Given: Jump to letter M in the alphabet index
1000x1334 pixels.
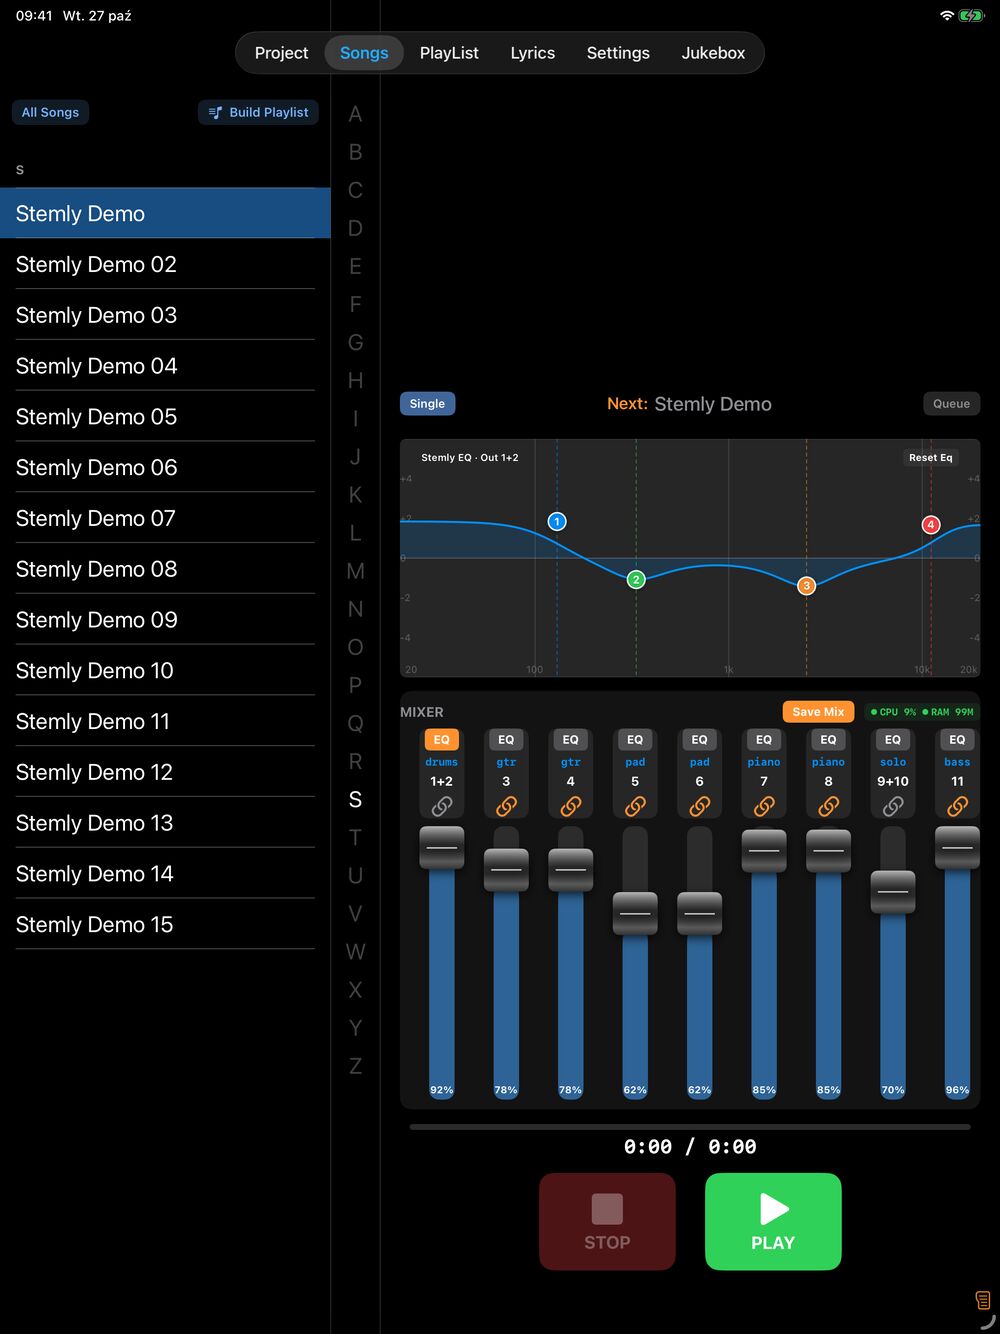Looking at the screenshot, I should pos(355,571).
